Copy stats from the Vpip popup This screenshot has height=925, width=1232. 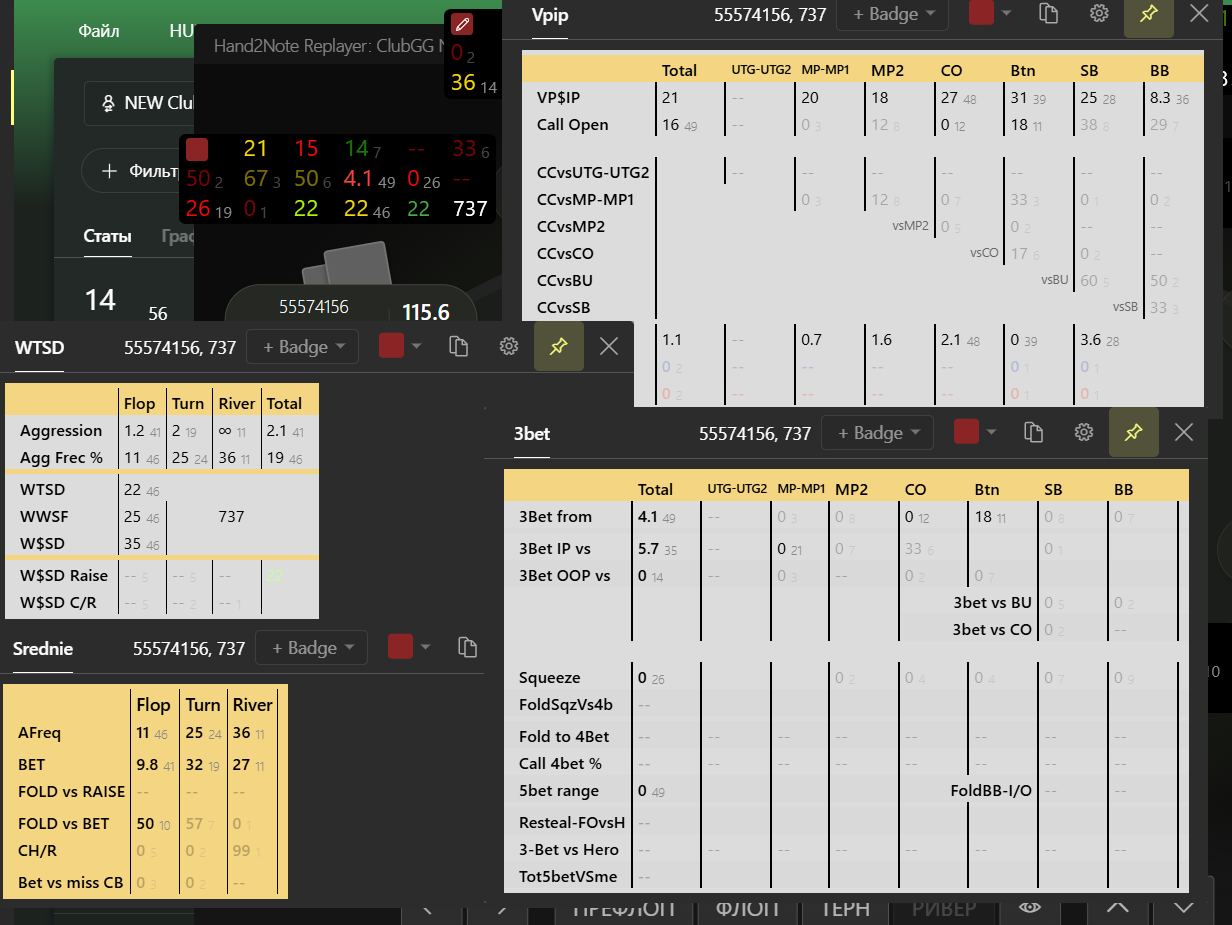click(1048, 14)
